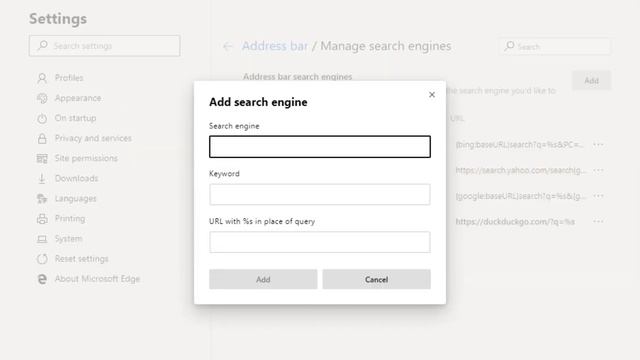The height and width of the screenshot is (360, 640).
Task: Click the Search settings box
Action: click(104, 46)
